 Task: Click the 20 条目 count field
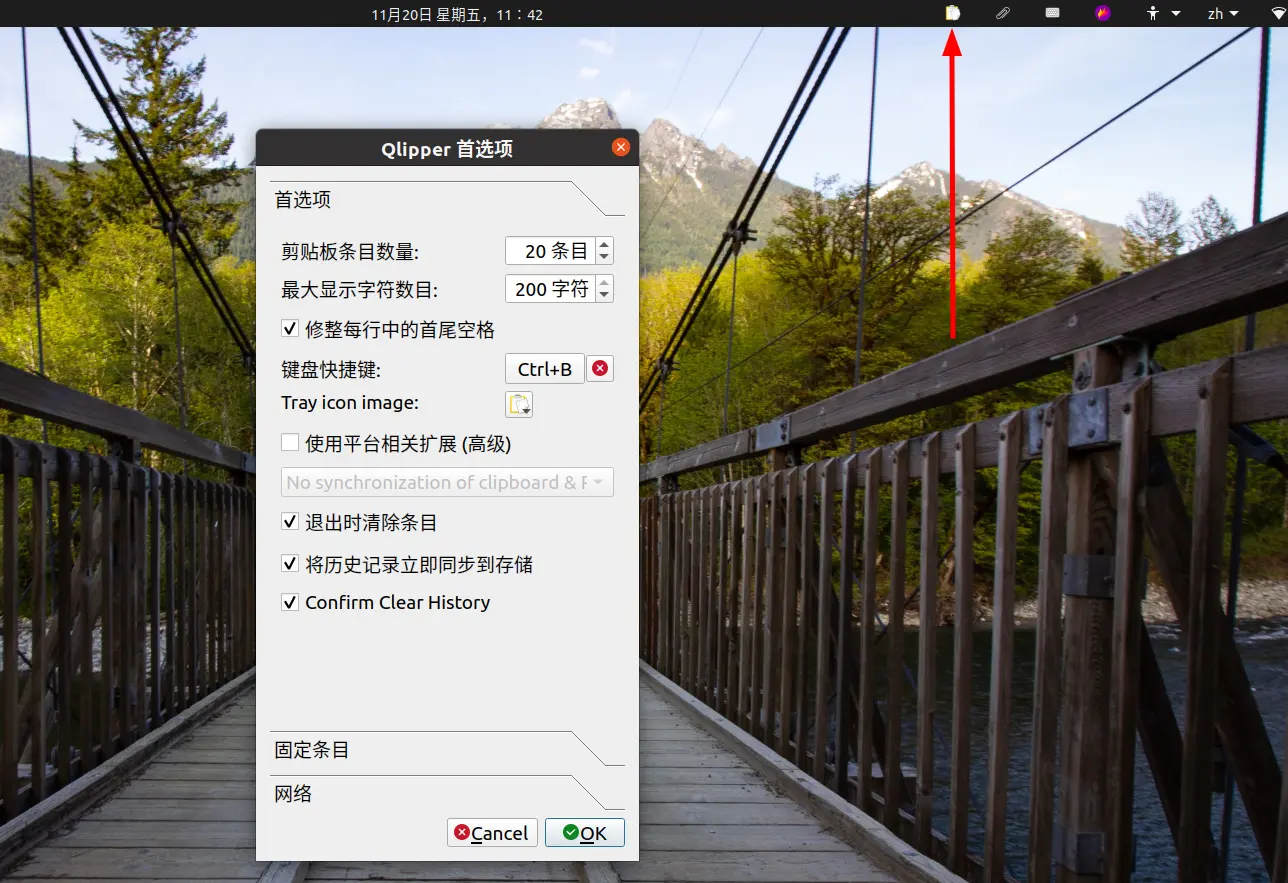[550, 251]
